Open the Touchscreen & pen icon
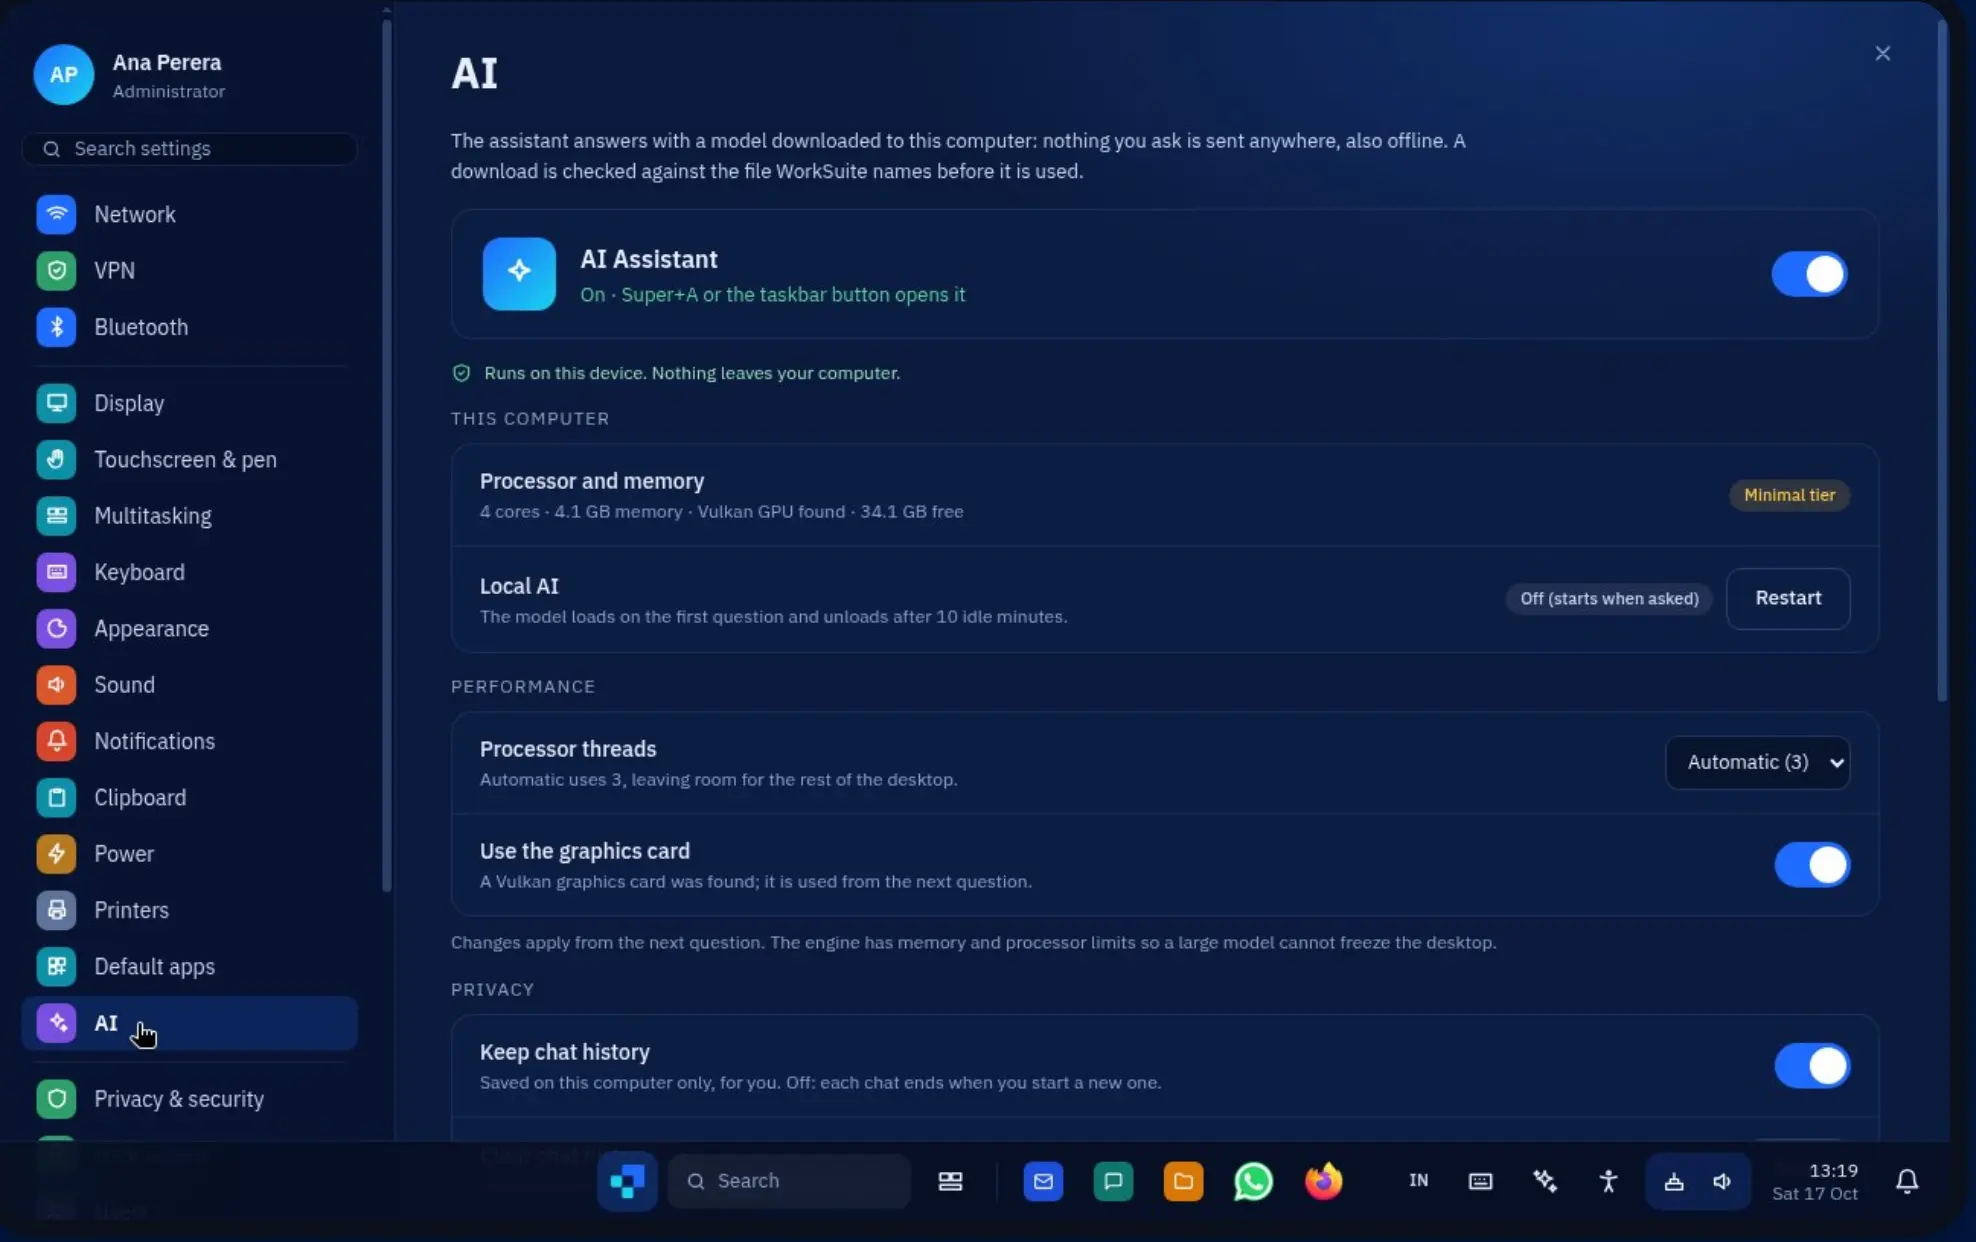The image size is (1976, 1242). coord(56,459)
